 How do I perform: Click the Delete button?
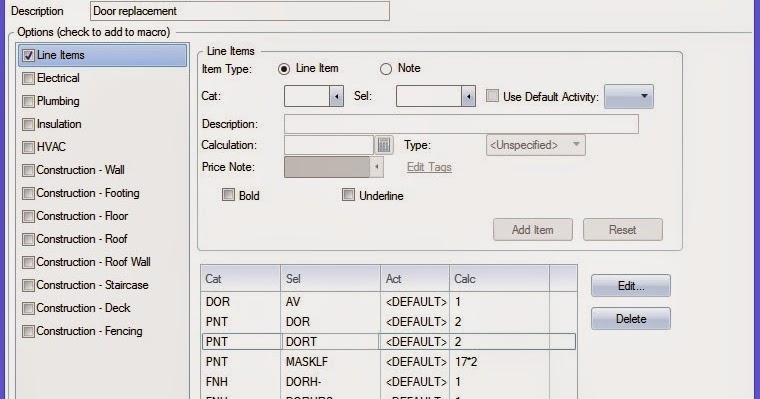pyautogui.click(x=631, y=319)
